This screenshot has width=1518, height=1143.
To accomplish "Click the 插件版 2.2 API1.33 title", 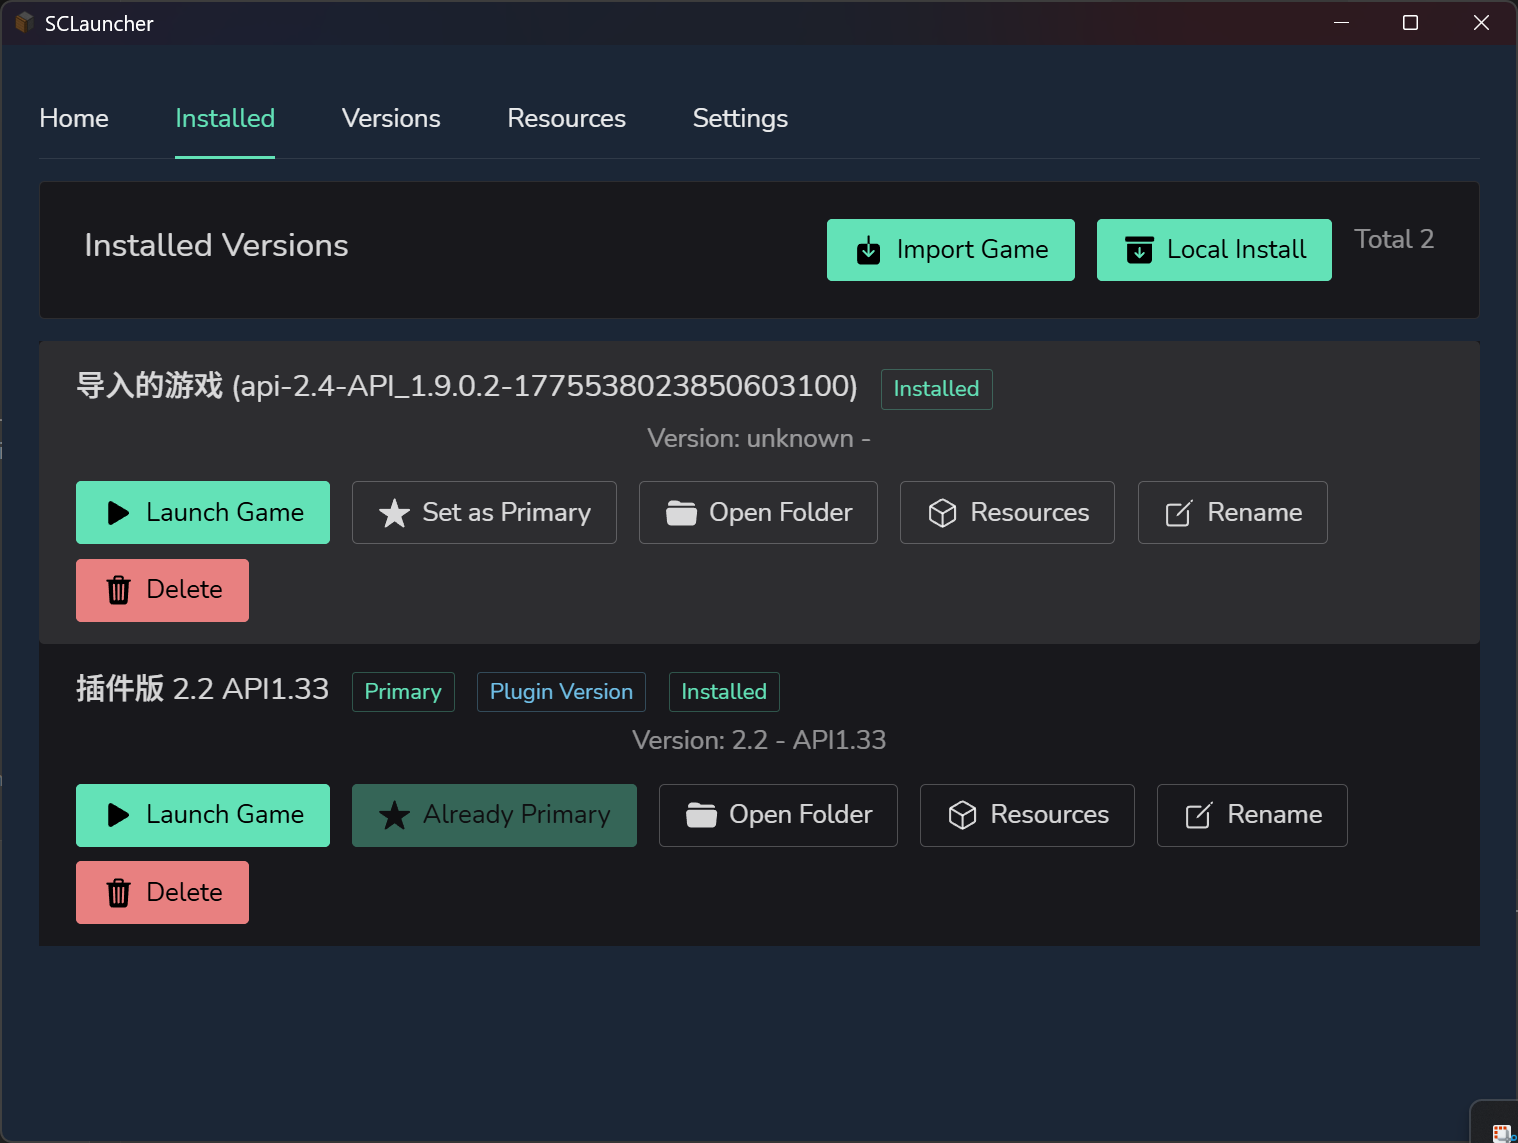I will coord(202,688).
